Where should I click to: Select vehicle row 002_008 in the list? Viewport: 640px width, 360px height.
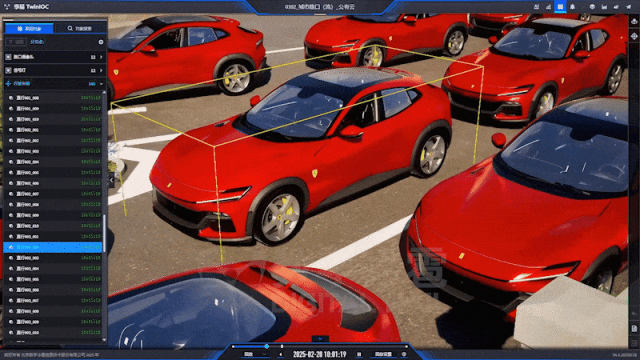tap(53, 204)
